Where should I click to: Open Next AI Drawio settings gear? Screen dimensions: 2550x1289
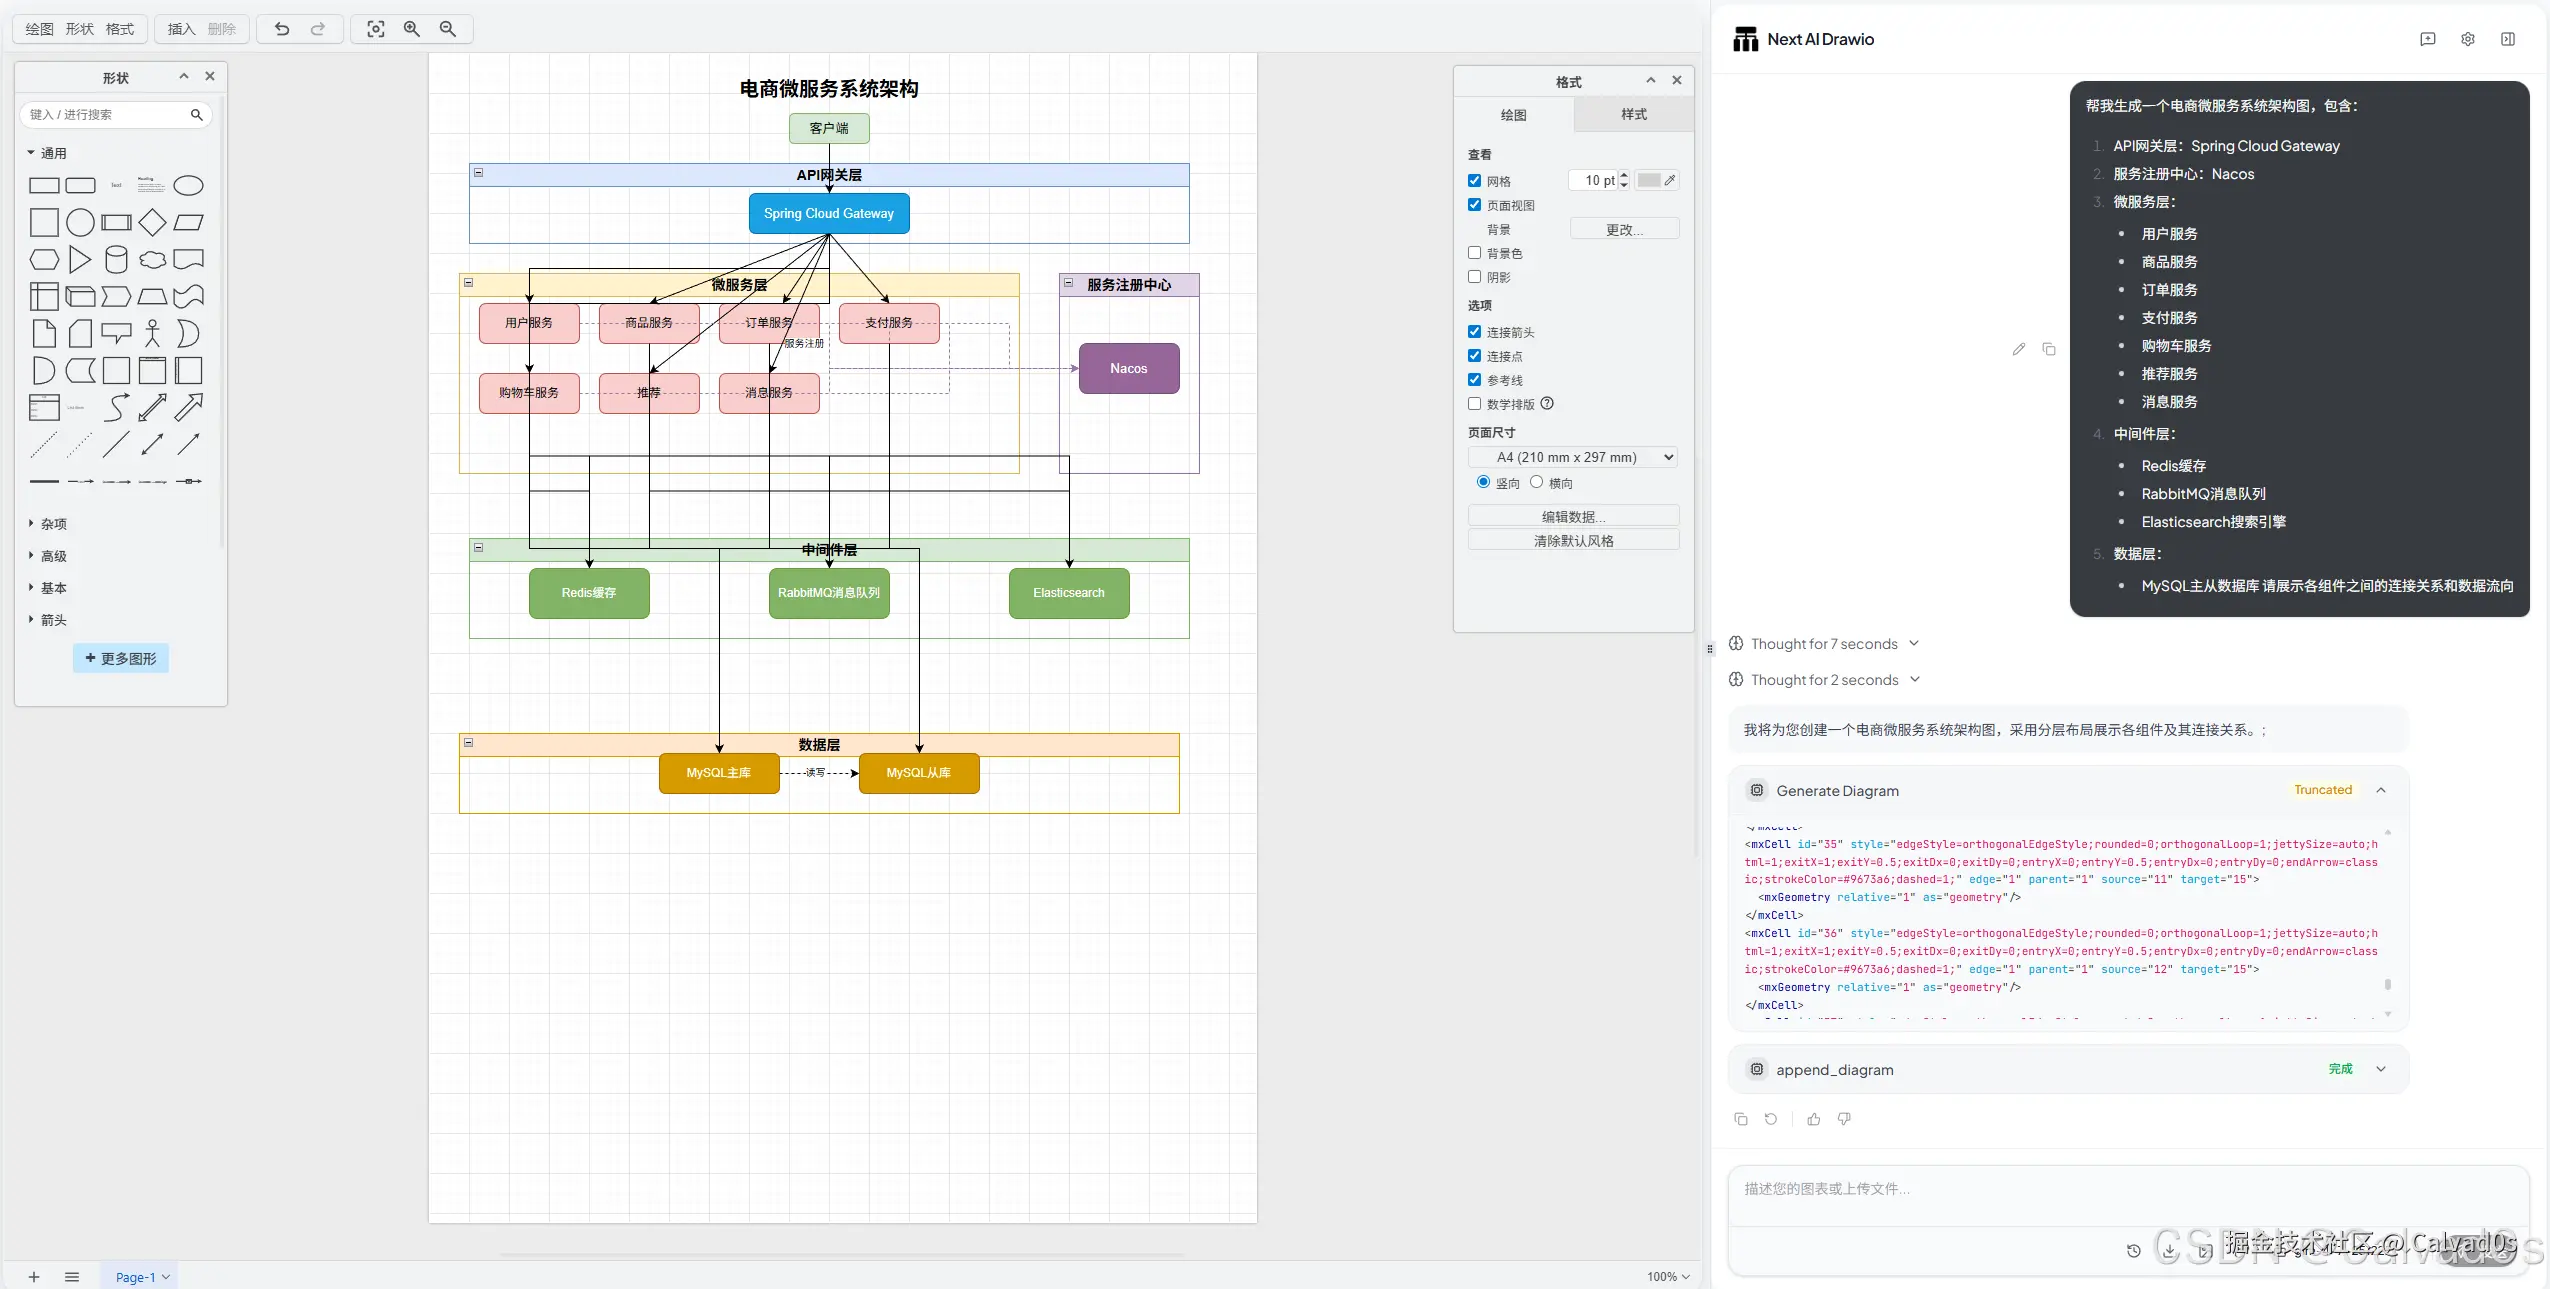coord(2467,39)
